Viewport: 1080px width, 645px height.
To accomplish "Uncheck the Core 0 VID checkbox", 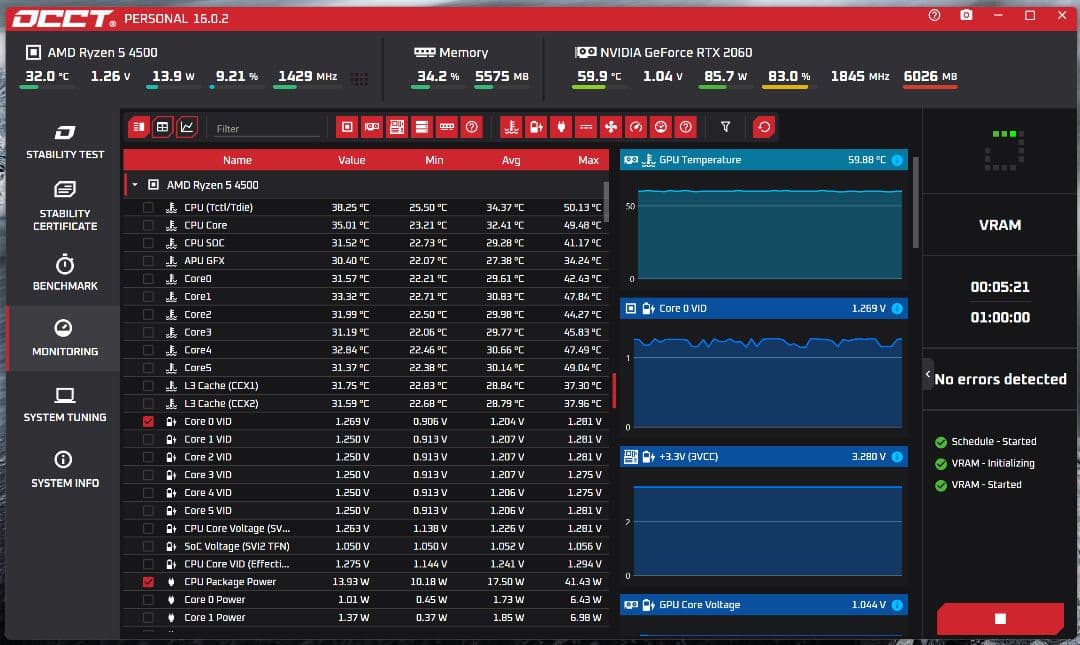I will (x=148, y=422).
